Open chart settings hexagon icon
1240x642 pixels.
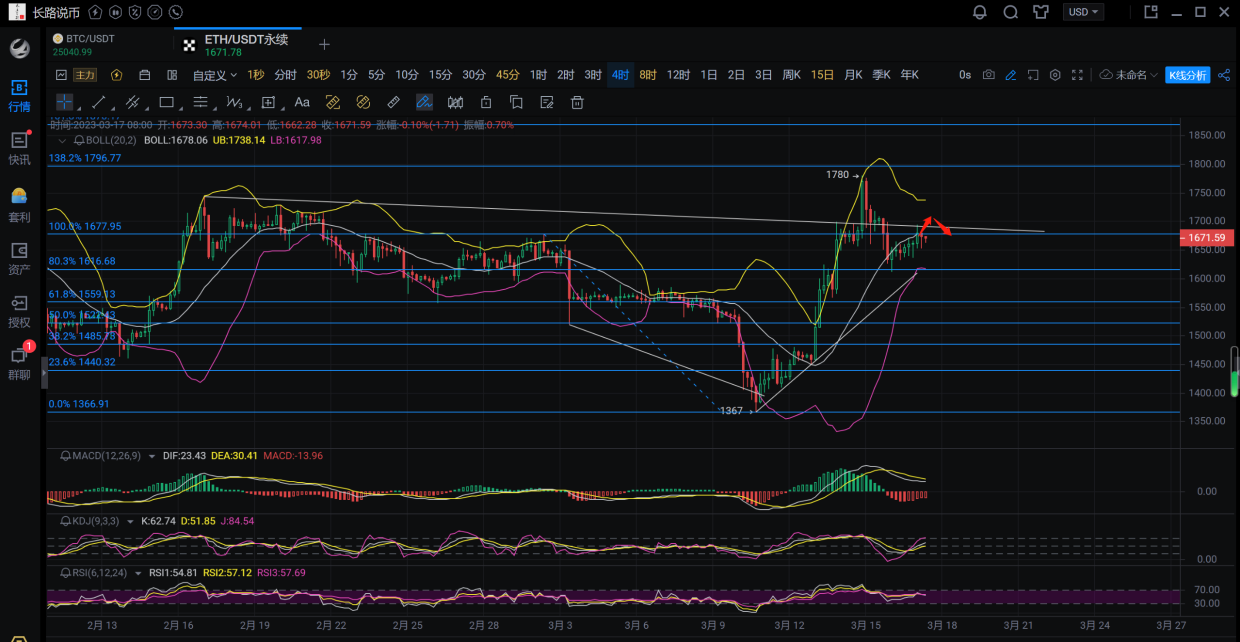click(1055, 75)
